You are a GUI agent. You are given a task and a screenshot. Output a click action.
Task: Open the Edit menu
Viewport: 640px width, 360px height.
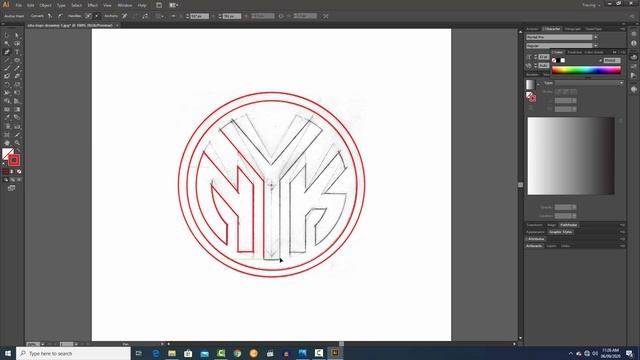pos(31,5)
